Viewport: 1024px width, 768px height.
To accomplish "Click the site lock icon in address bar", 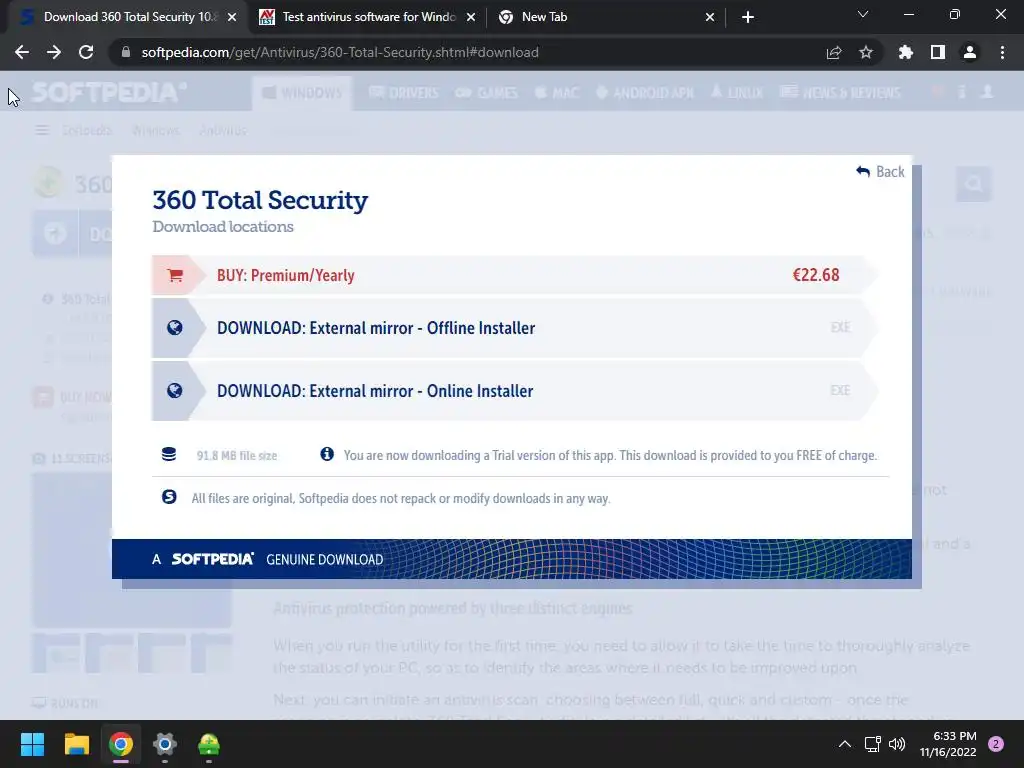I will pos(126,52).
